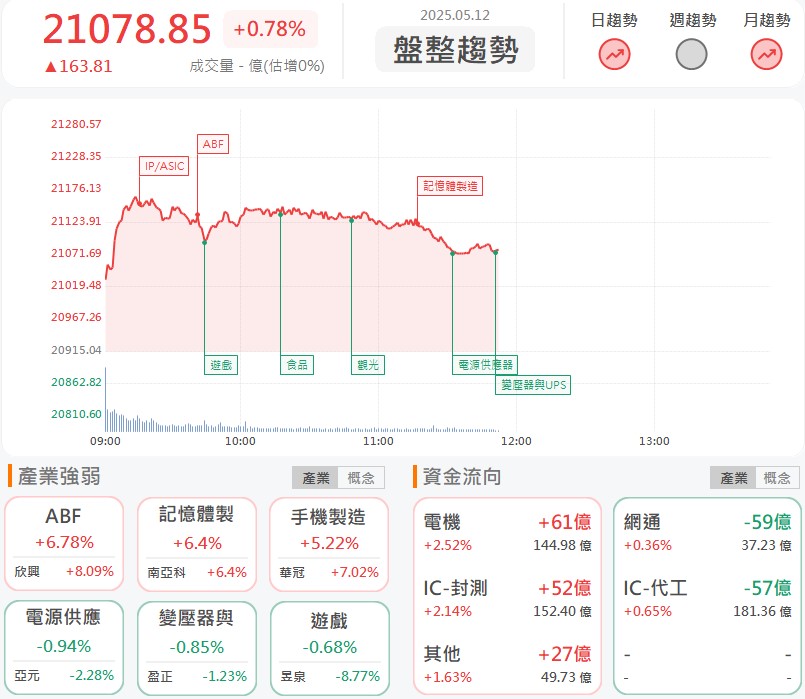Image resolution: width=805 pixels, height=699 pixels.
Task: Click stock 亞元 -2.28% row
Action: [x=64, y=675]
